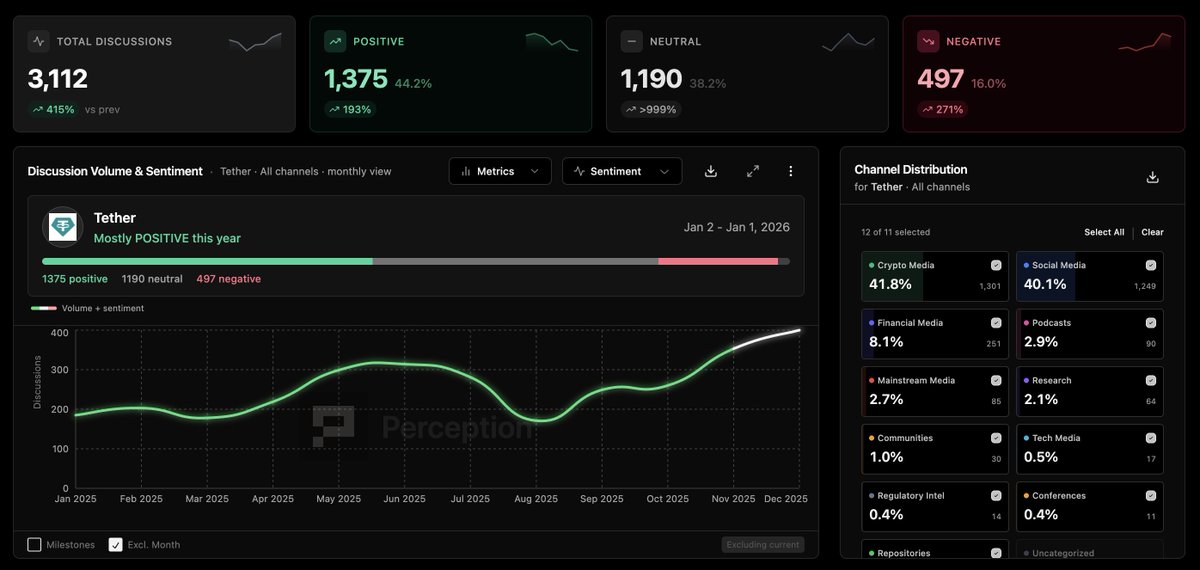Uncheck the Repositories channel

[996, 553]
